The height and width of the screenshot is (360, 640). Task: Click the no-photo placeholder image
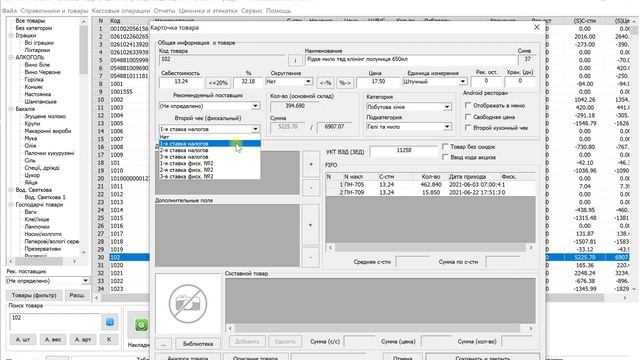188,304
